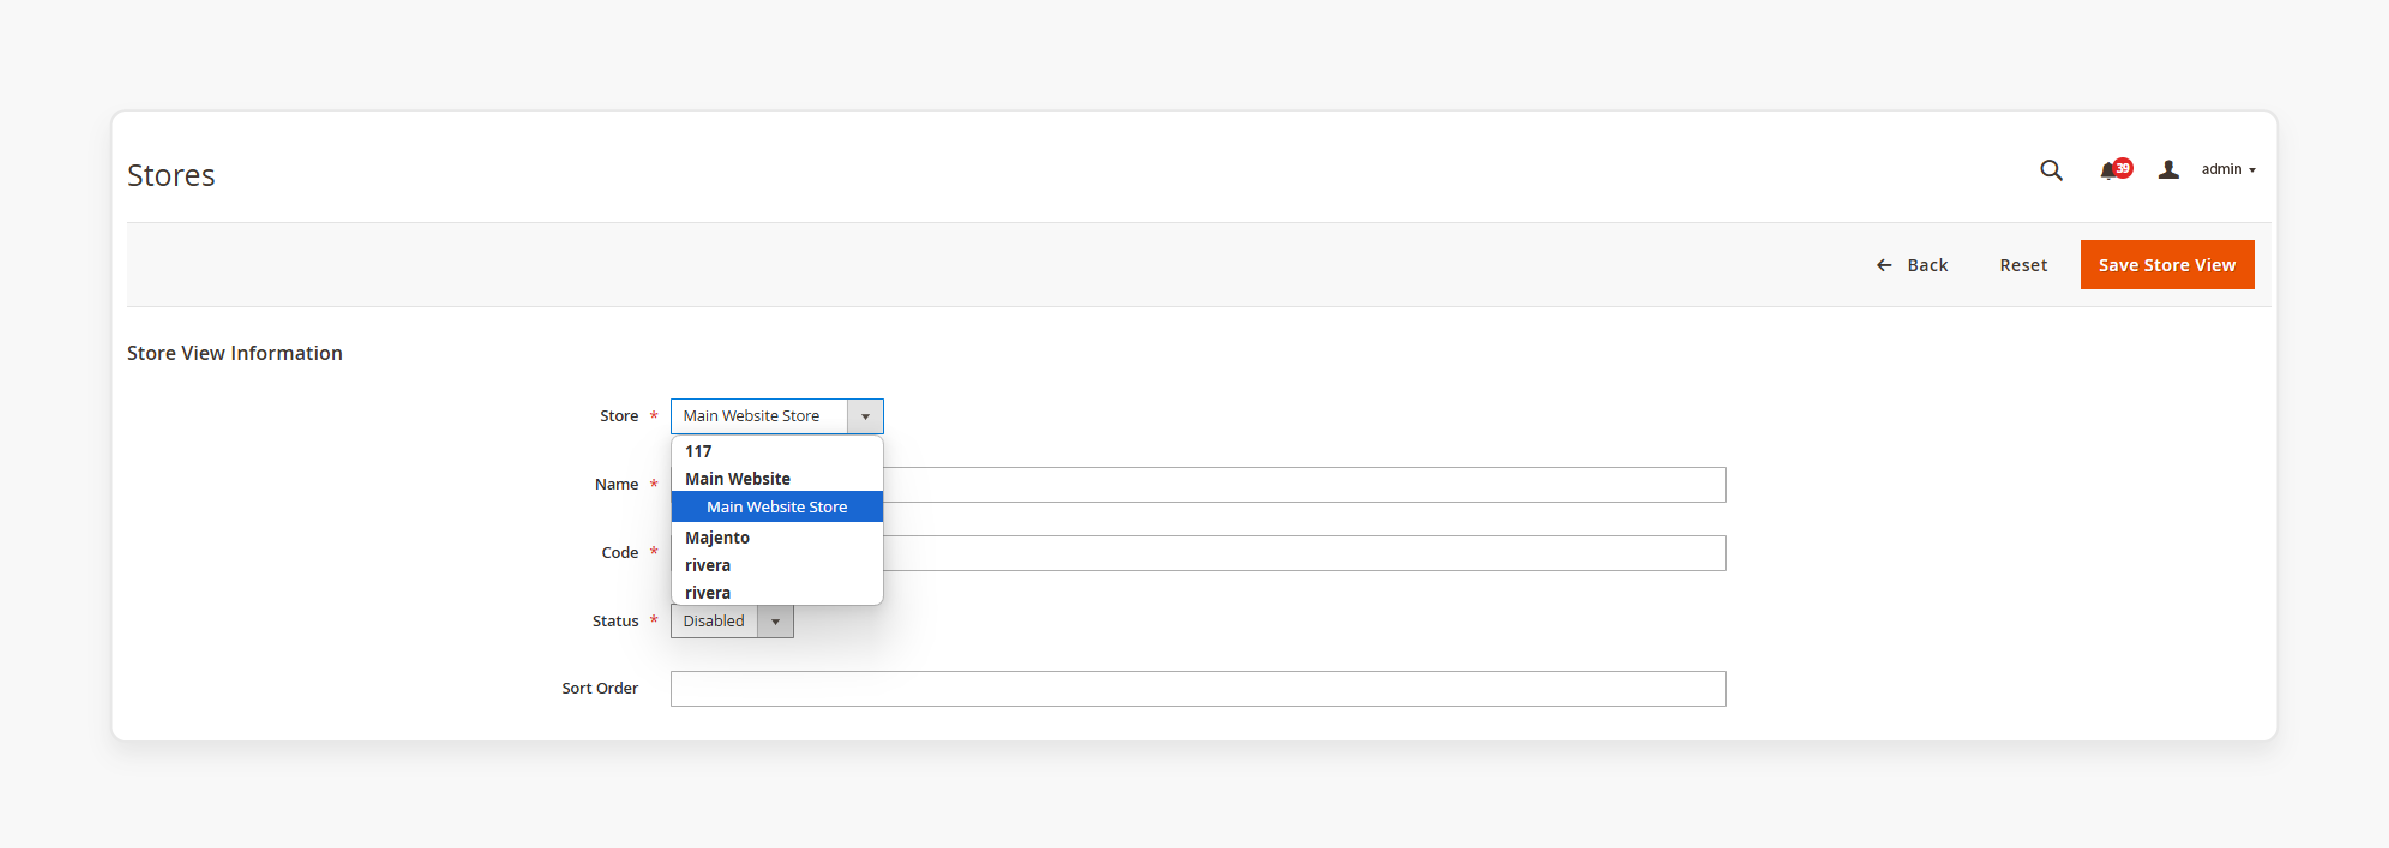The image size is (2389, 848).
Task: Go back using the Back button
Action: (1912, 265)
